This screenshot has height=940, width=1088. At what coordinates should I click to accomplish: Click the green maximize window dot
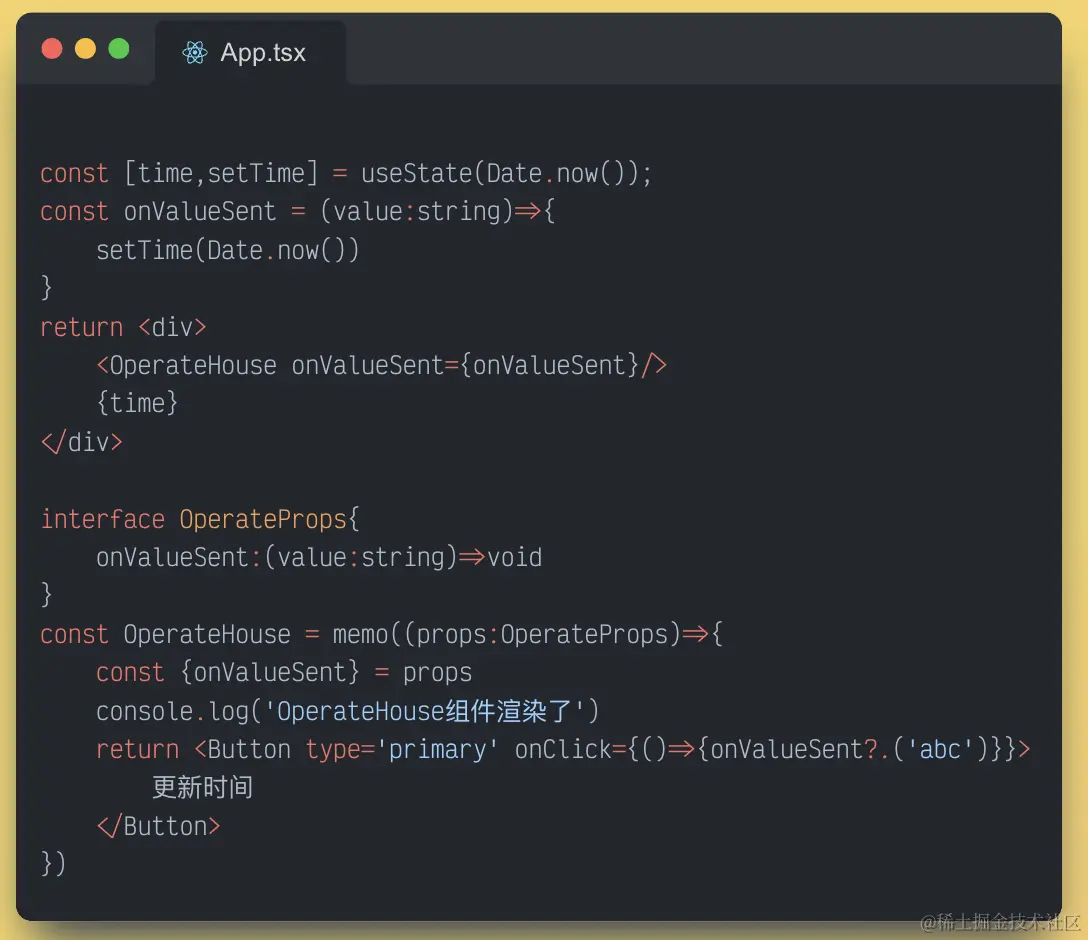[119, 49]
